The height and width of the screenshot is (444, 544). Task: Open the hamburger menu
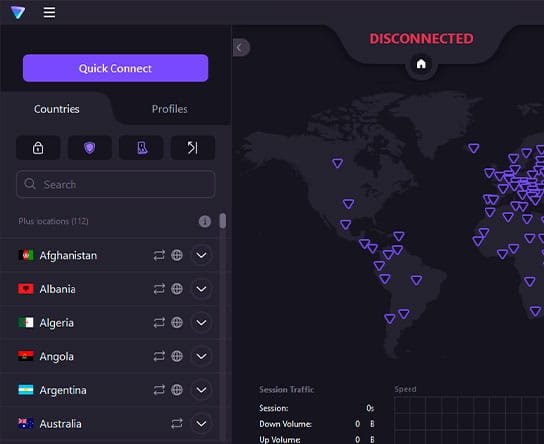[x=49, y=12]
